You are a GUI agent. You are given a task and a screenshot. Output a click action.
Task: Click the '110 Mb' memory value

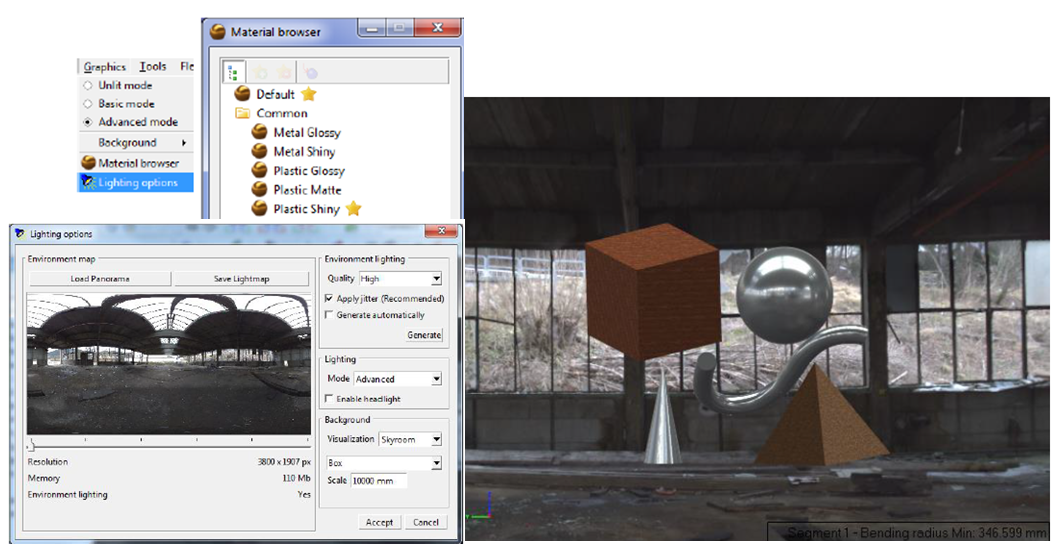pos(296,478)
